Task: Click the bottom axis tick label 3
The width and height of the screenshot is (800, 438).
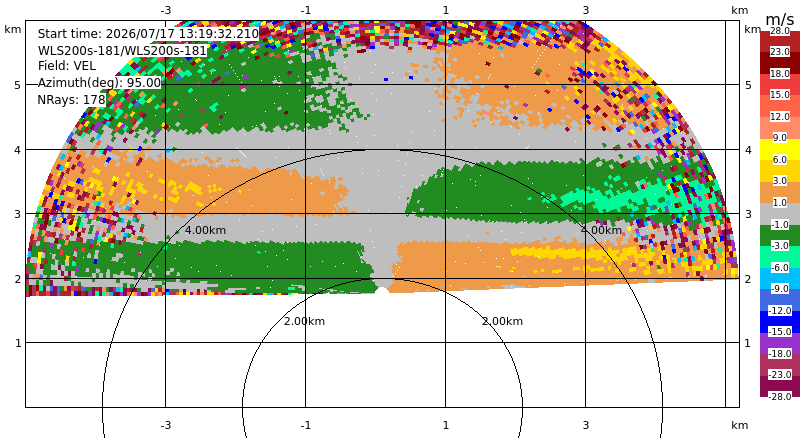Action: 586,425
